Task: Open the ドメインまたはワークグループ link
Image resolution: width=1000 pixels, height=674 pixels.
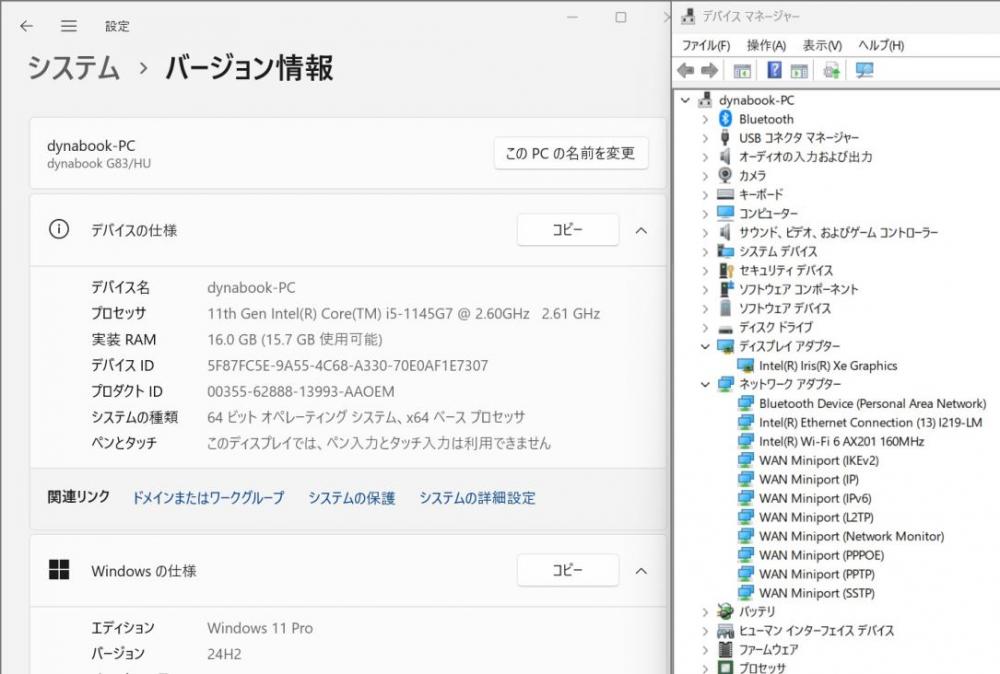Action: pos(208,497)
